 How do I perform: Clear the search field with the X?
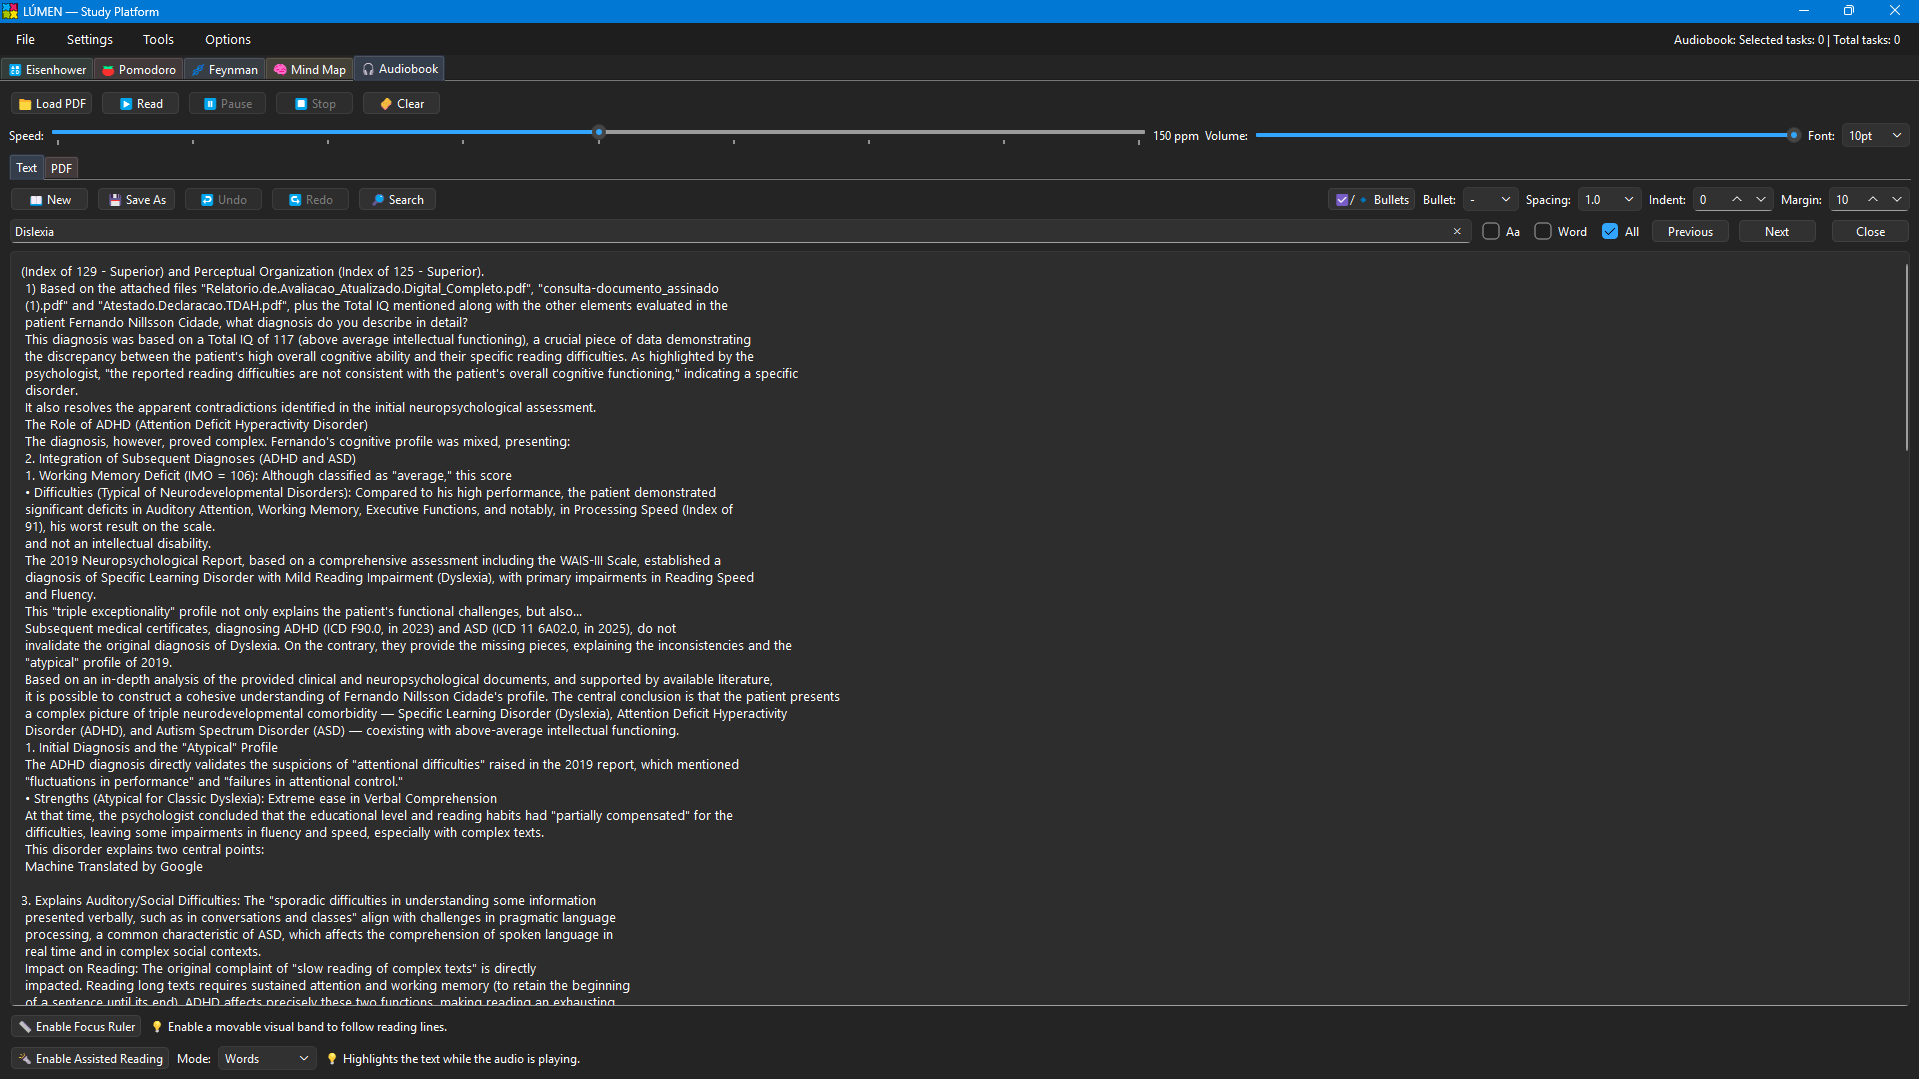pos(1457,232)
